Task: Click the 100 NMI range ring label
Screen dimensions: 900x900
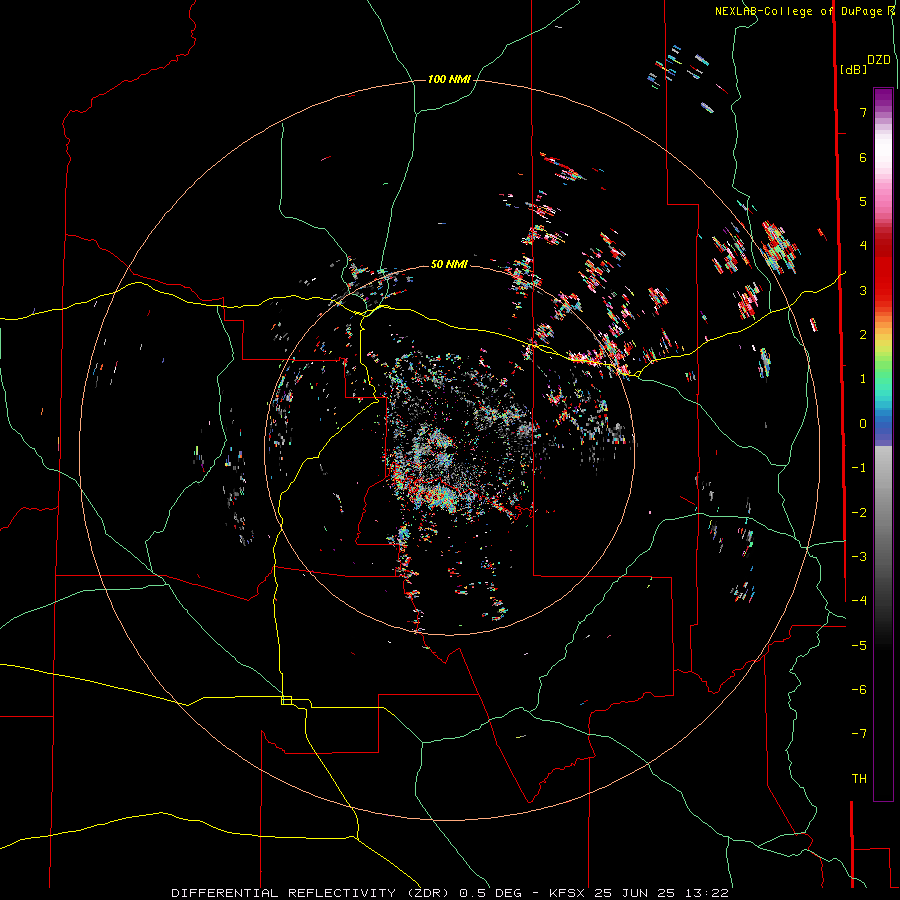Action: [x=449, y=79]
